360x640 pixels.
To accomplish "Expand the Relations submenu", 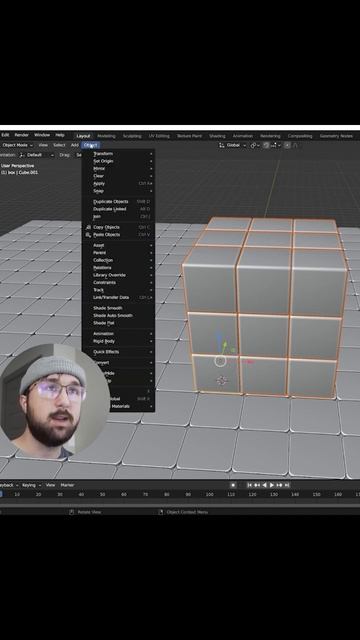I will coord(118,268).
